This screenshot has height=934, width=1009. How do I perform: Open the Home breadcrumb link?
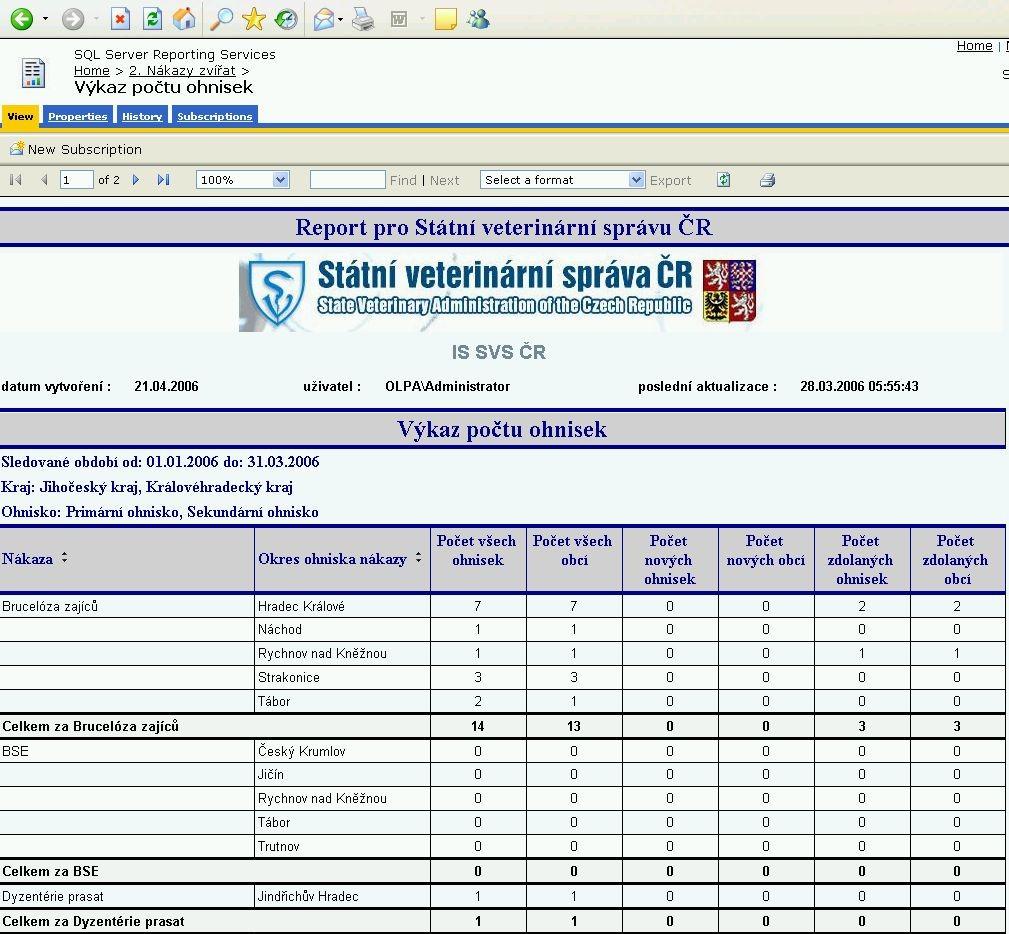(x=91, y=70)
